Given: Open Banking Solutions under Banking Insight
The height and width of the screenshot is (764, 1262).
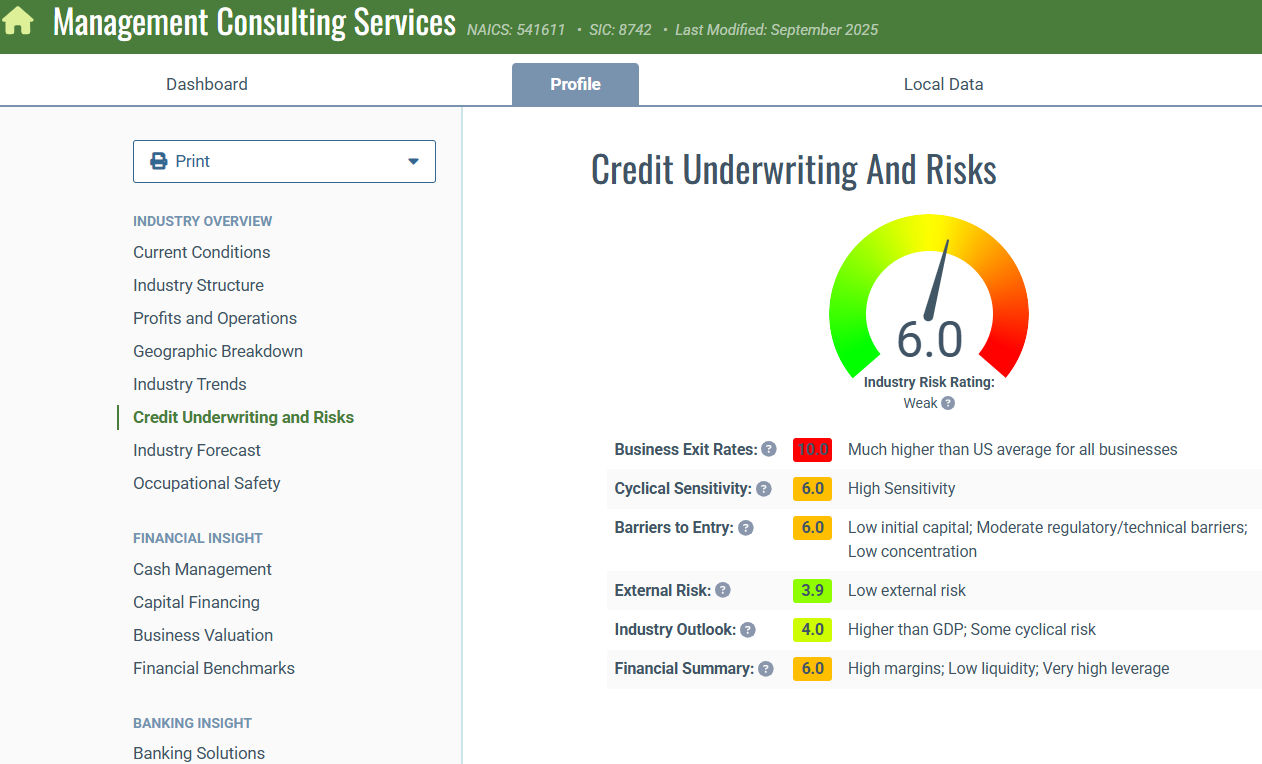Looking at the screenshot, I should tap(198, 753).
